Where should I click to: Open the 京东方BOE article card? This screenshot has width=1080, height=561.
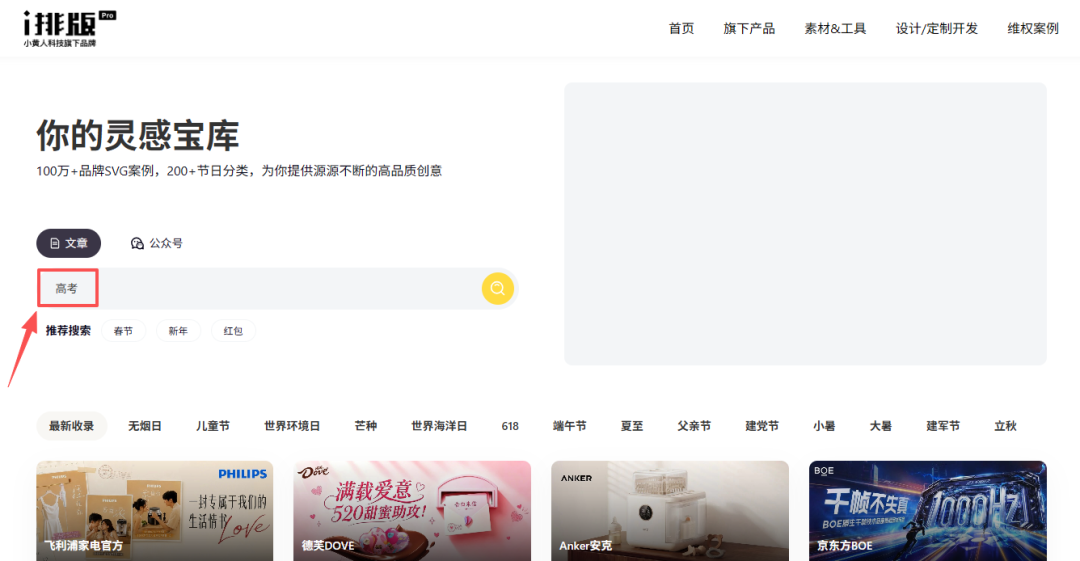click(x=928, y=511)
